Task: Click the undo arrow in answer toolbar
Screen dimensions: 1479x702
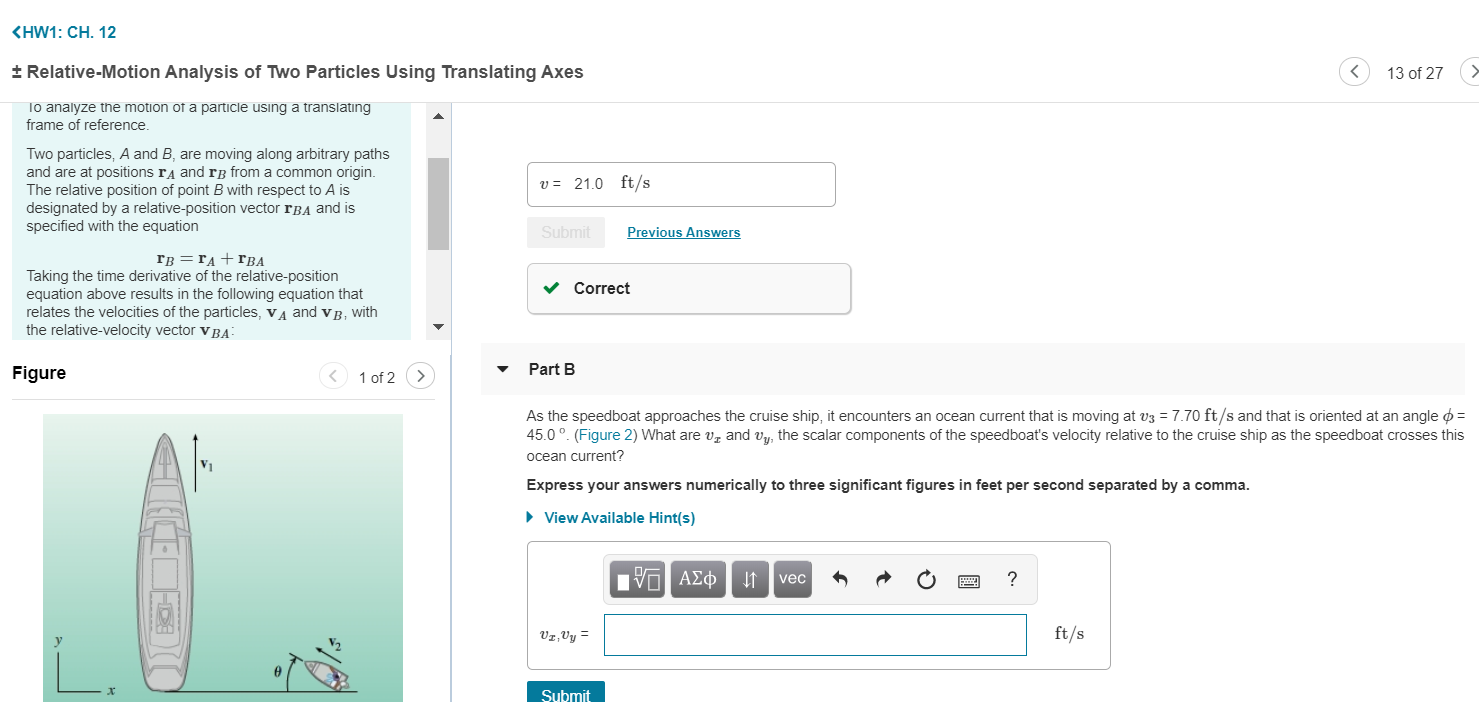Action: pos(838,578)
